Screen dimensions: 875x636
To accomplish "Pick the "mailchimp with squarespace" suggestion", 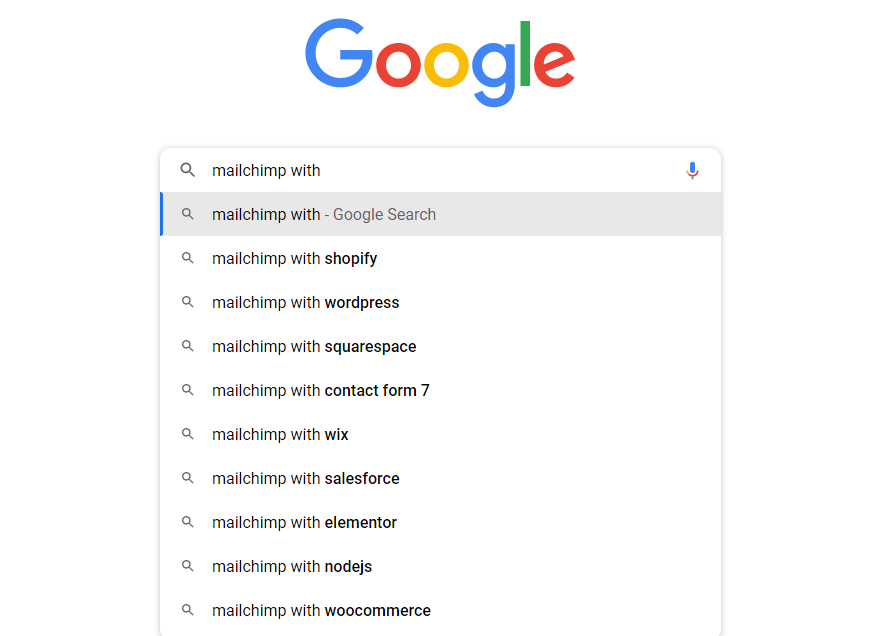I will [314, 346].
